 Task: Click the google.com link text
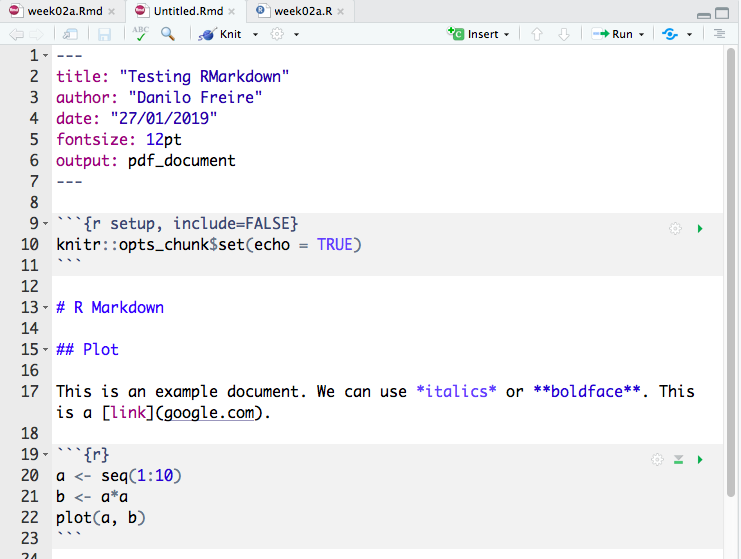[209, 413]
